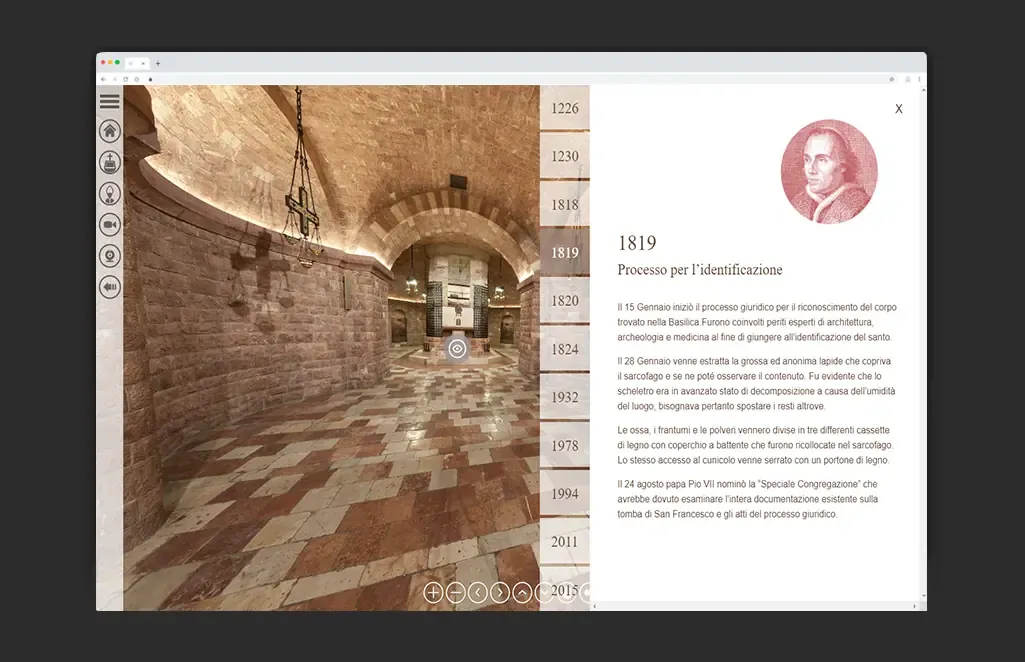Screen dimensions: 1025x662
Task: Open year 1994 in the timeline
Action: point(565,494)
